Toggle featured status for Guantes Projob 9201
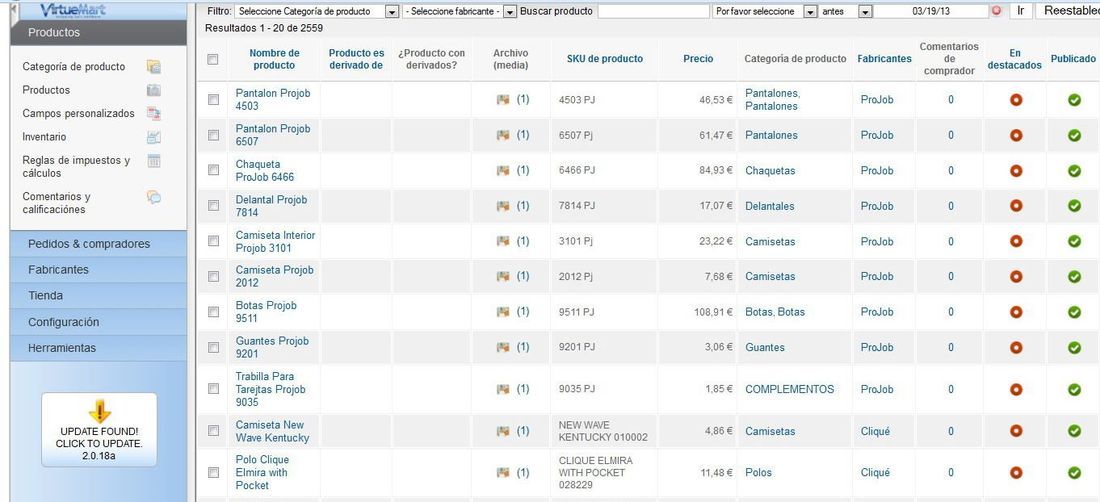1100x502 pixels. click(1016, 347)
